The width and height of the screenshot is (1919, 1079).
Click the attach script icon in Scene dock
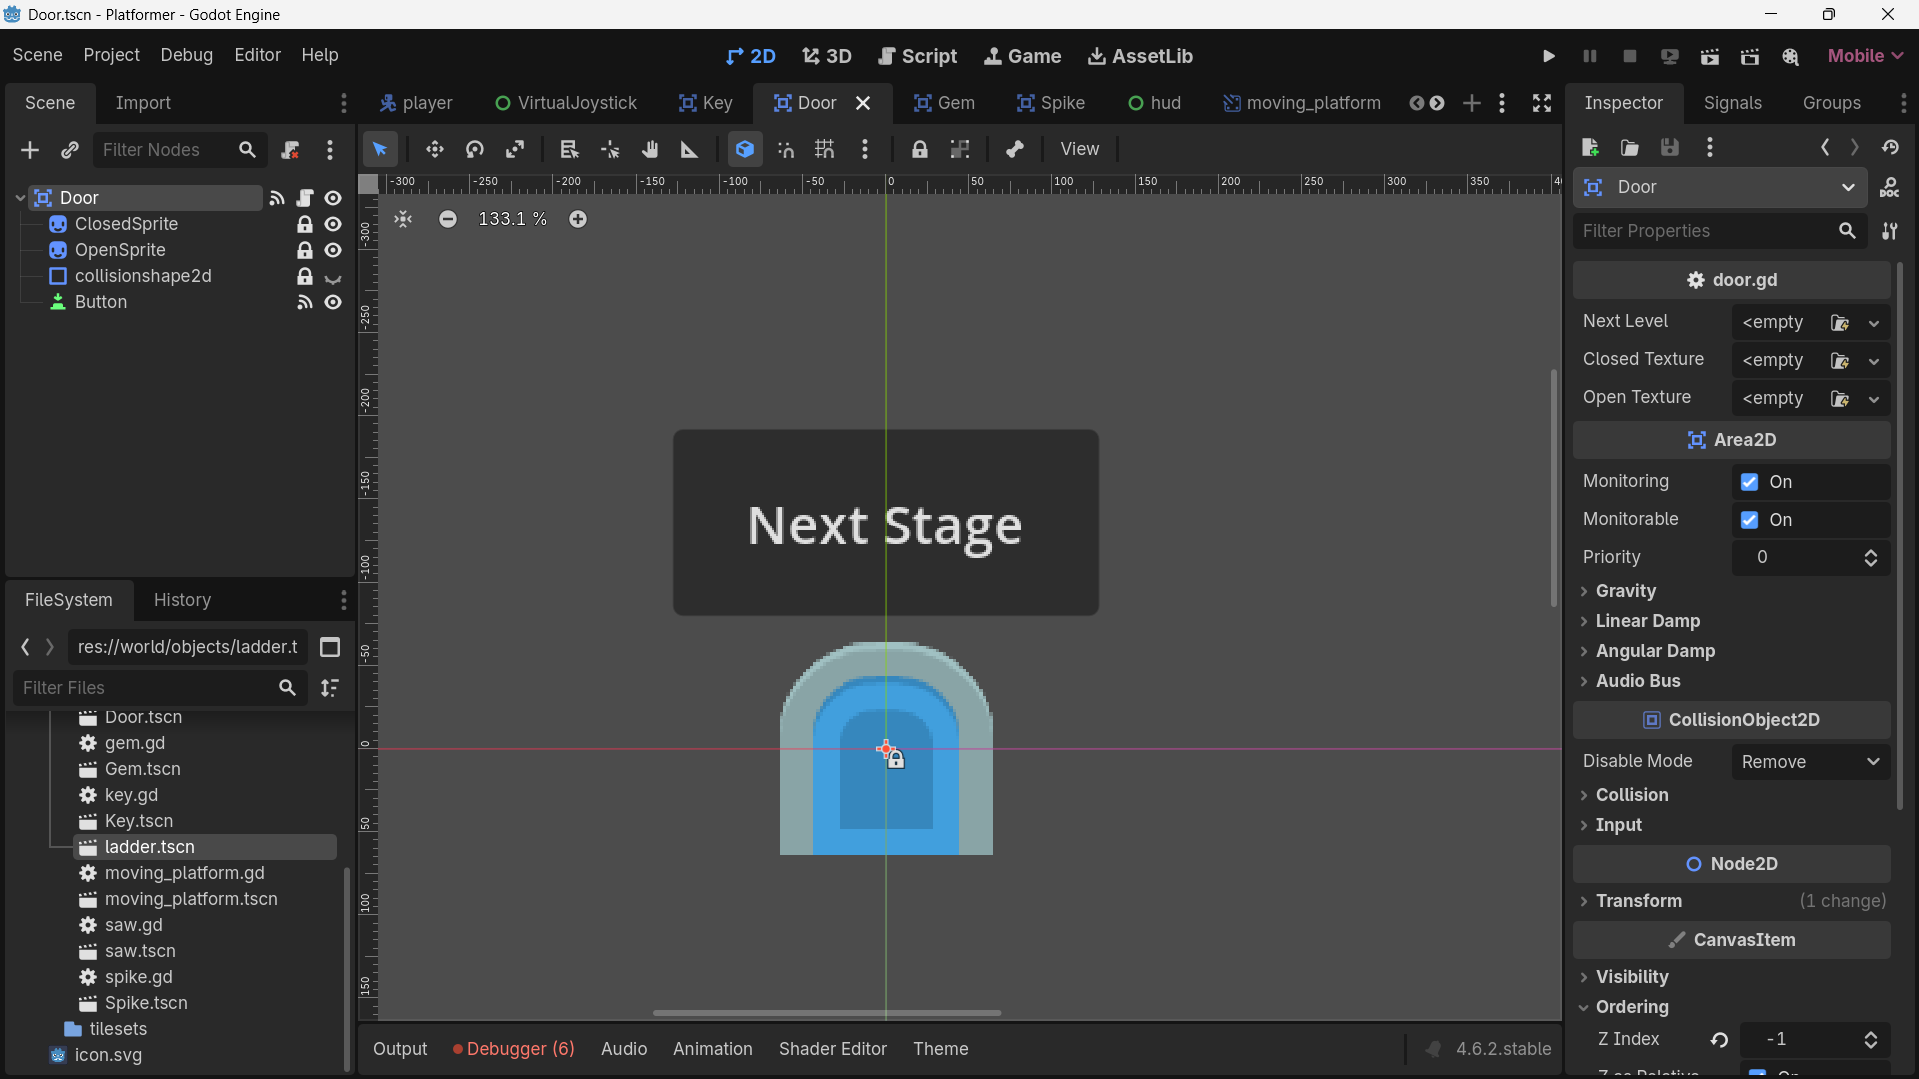tap(290, 150)
